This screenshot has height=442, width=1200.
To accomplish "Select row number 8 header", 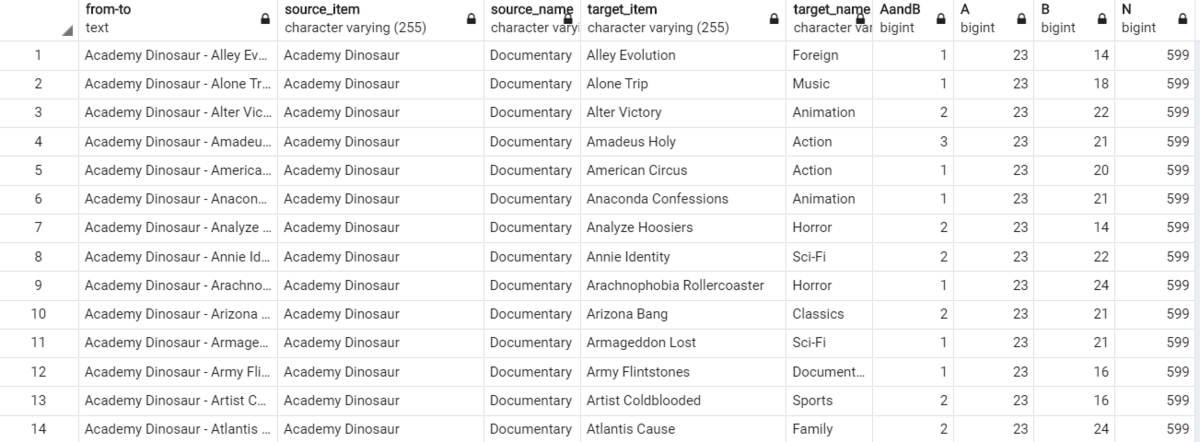I will [x=39, y=257].
